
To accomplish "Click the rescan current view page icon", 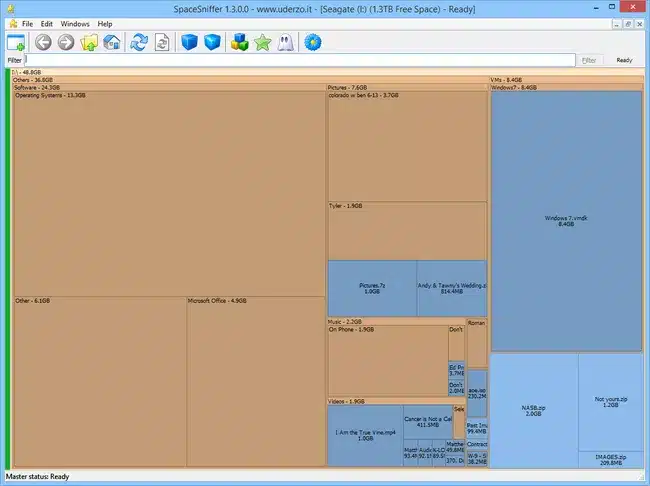I will pos(161,42).
